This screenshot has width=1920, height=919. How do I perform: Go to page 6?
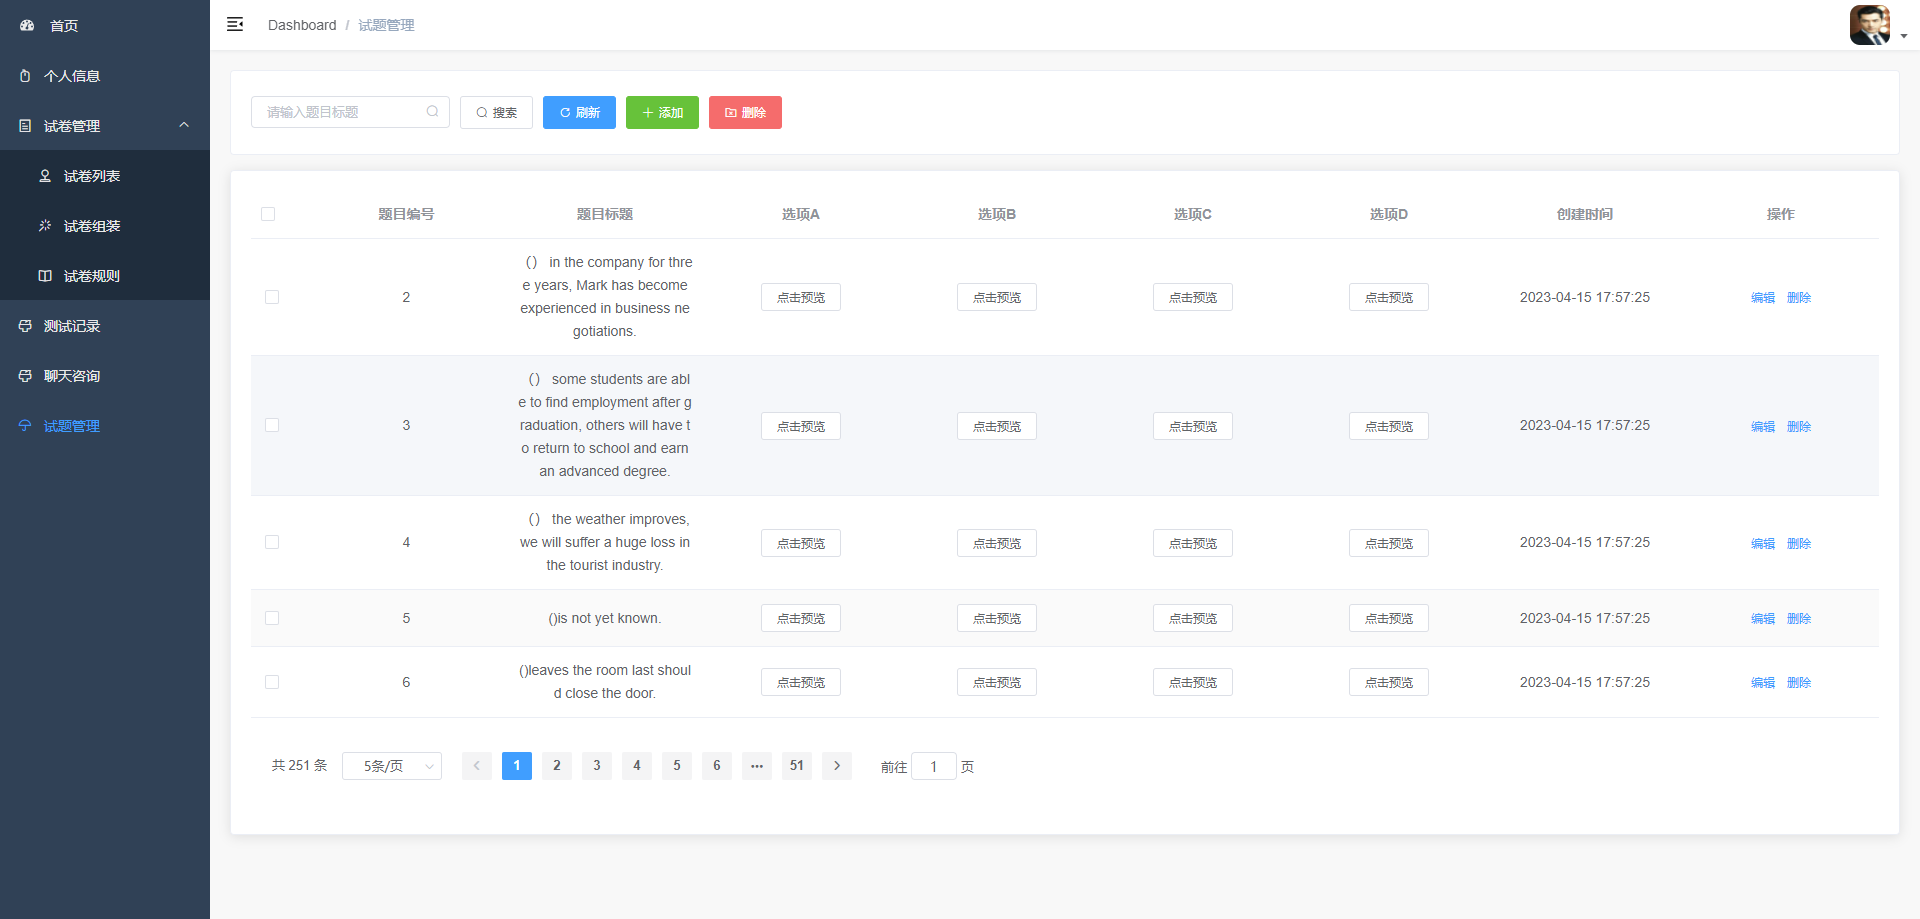click(x=717, y=766)
